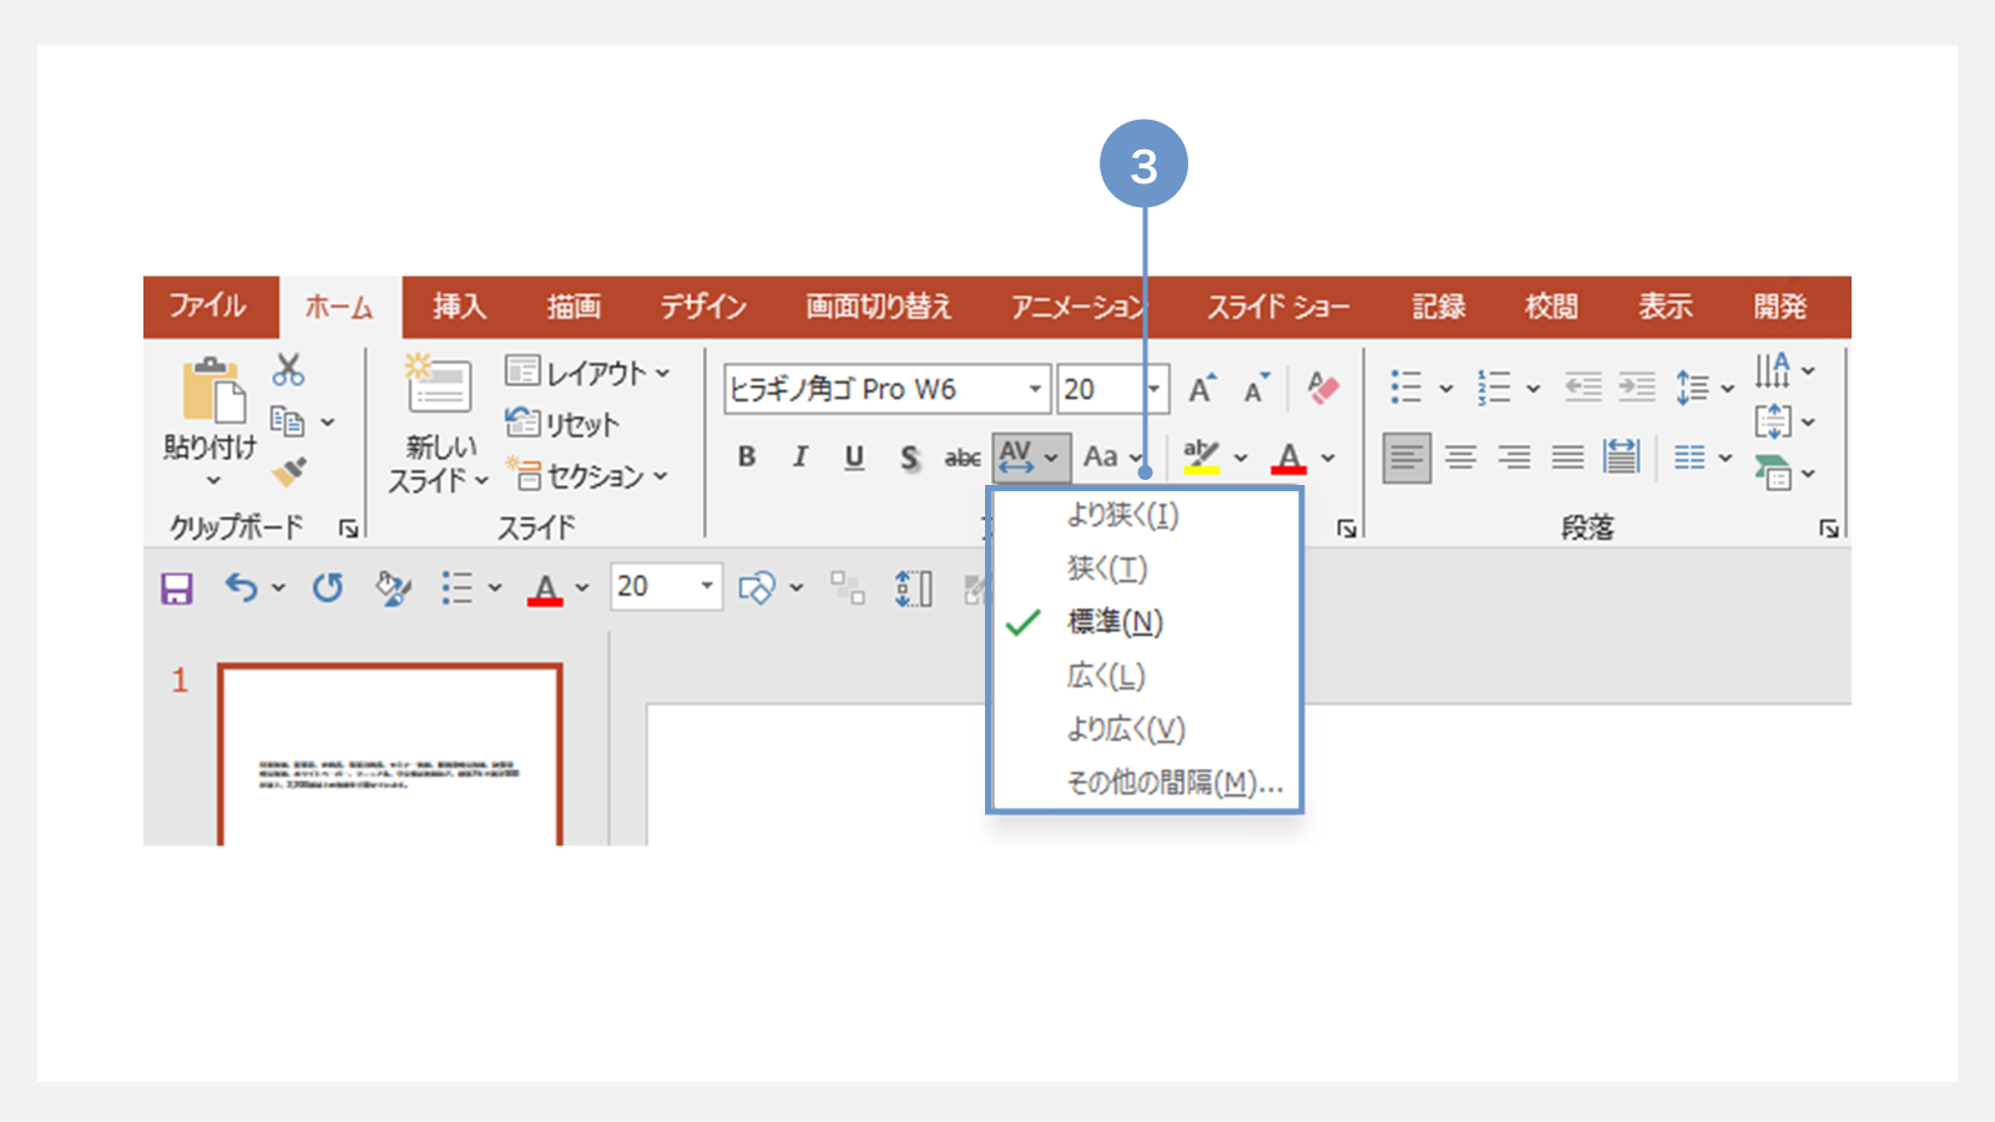Click the bullet list icon in quick toolbar
The width and height of the screenshot is (1995, 1122).
[457, 588]
